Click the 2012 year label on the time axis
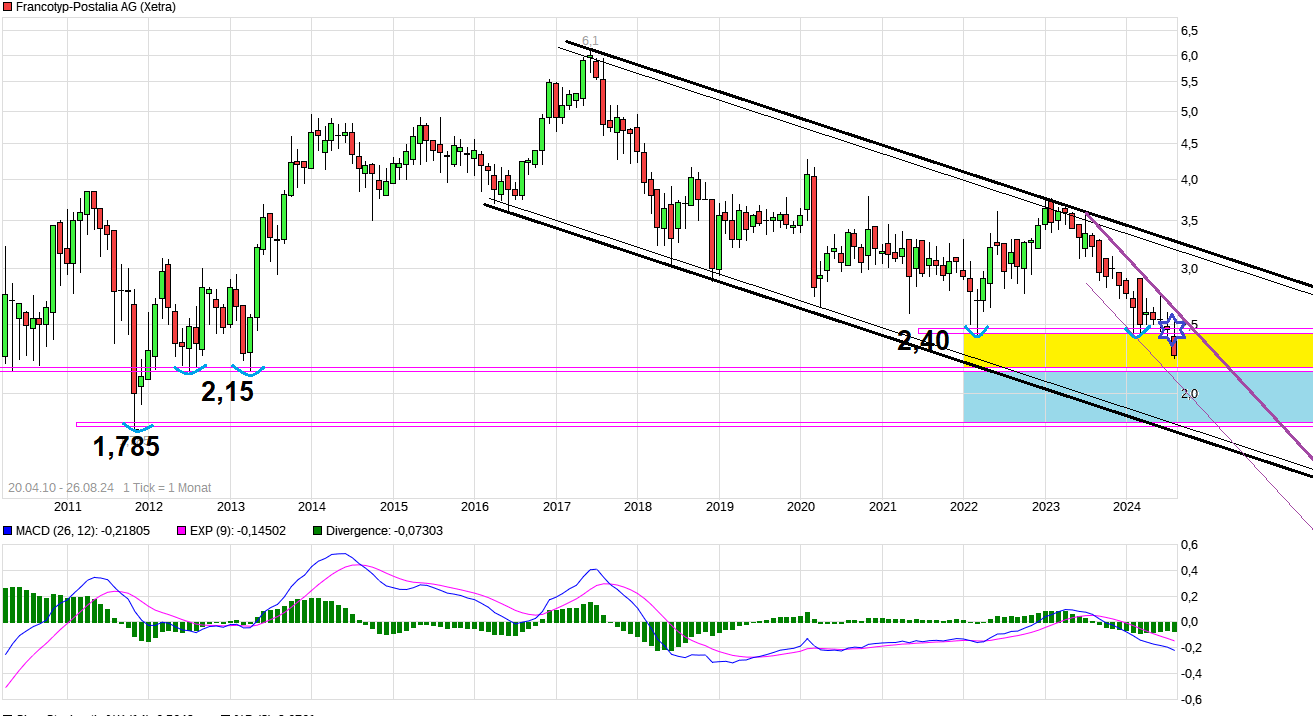Image resolution: width=1313 pixels, height=719 pixels. 148,507
